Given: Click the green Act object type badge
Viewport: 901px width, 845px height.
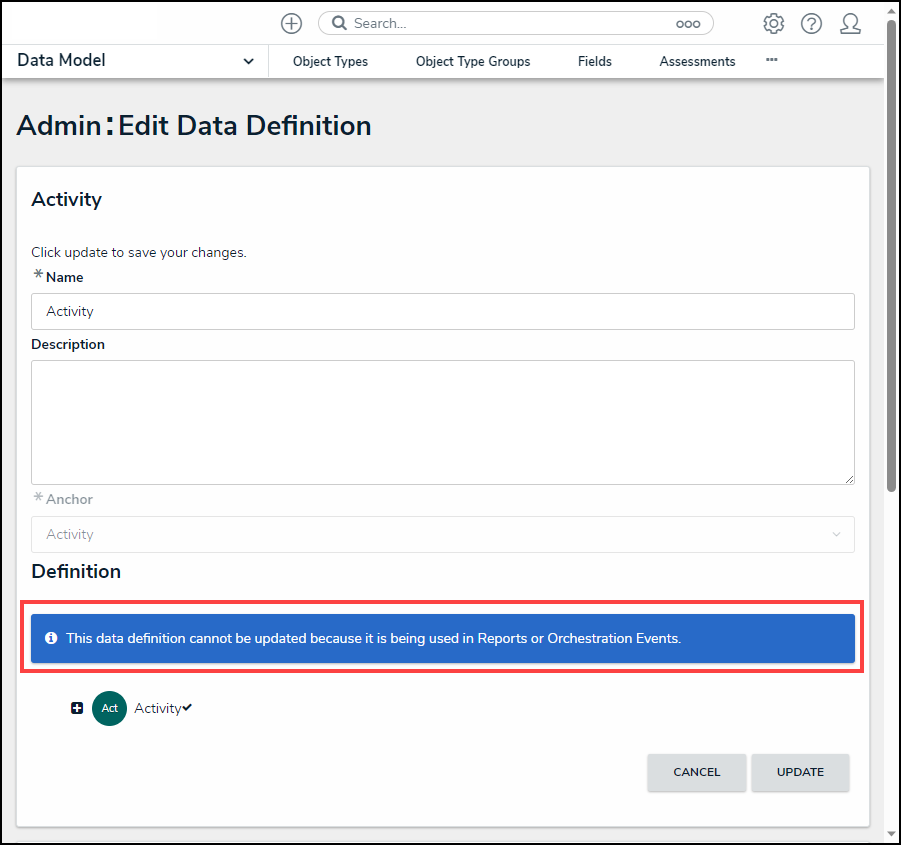Looking at the screenshot, I should click(x=109, y=708).
